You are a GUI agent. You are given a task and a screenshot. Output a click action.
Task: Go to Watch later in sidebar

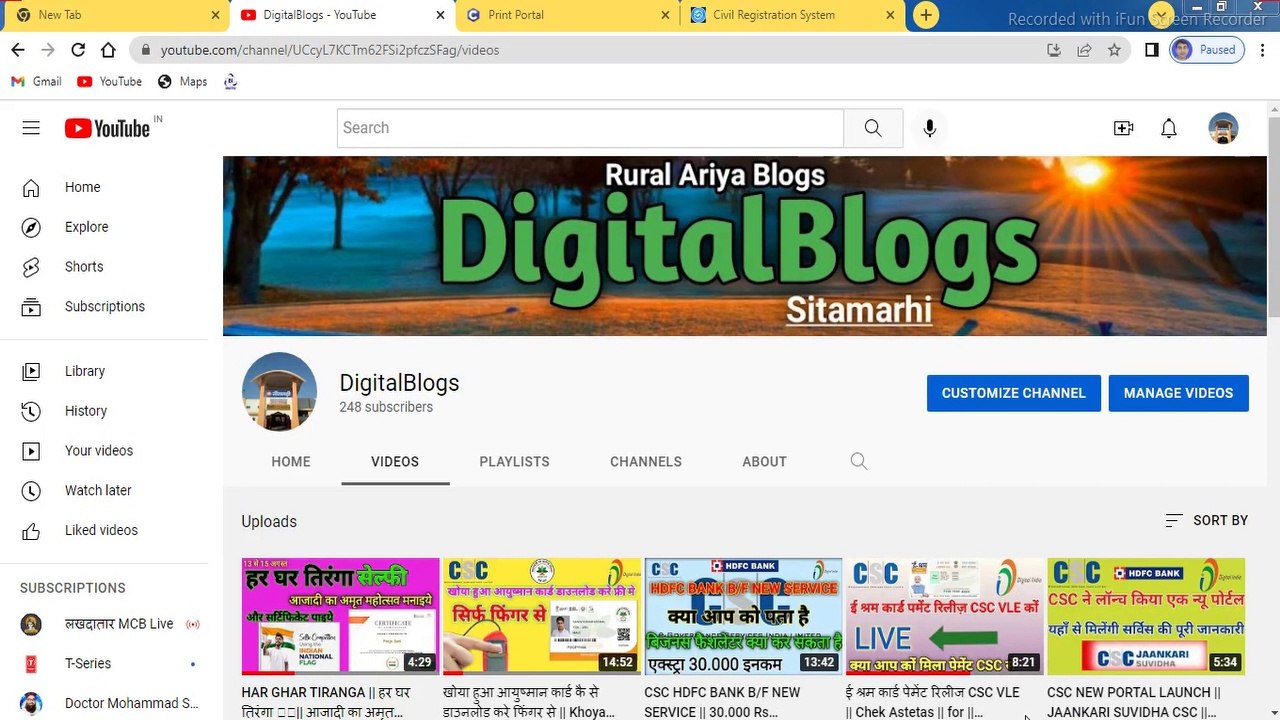pos(98,490)
